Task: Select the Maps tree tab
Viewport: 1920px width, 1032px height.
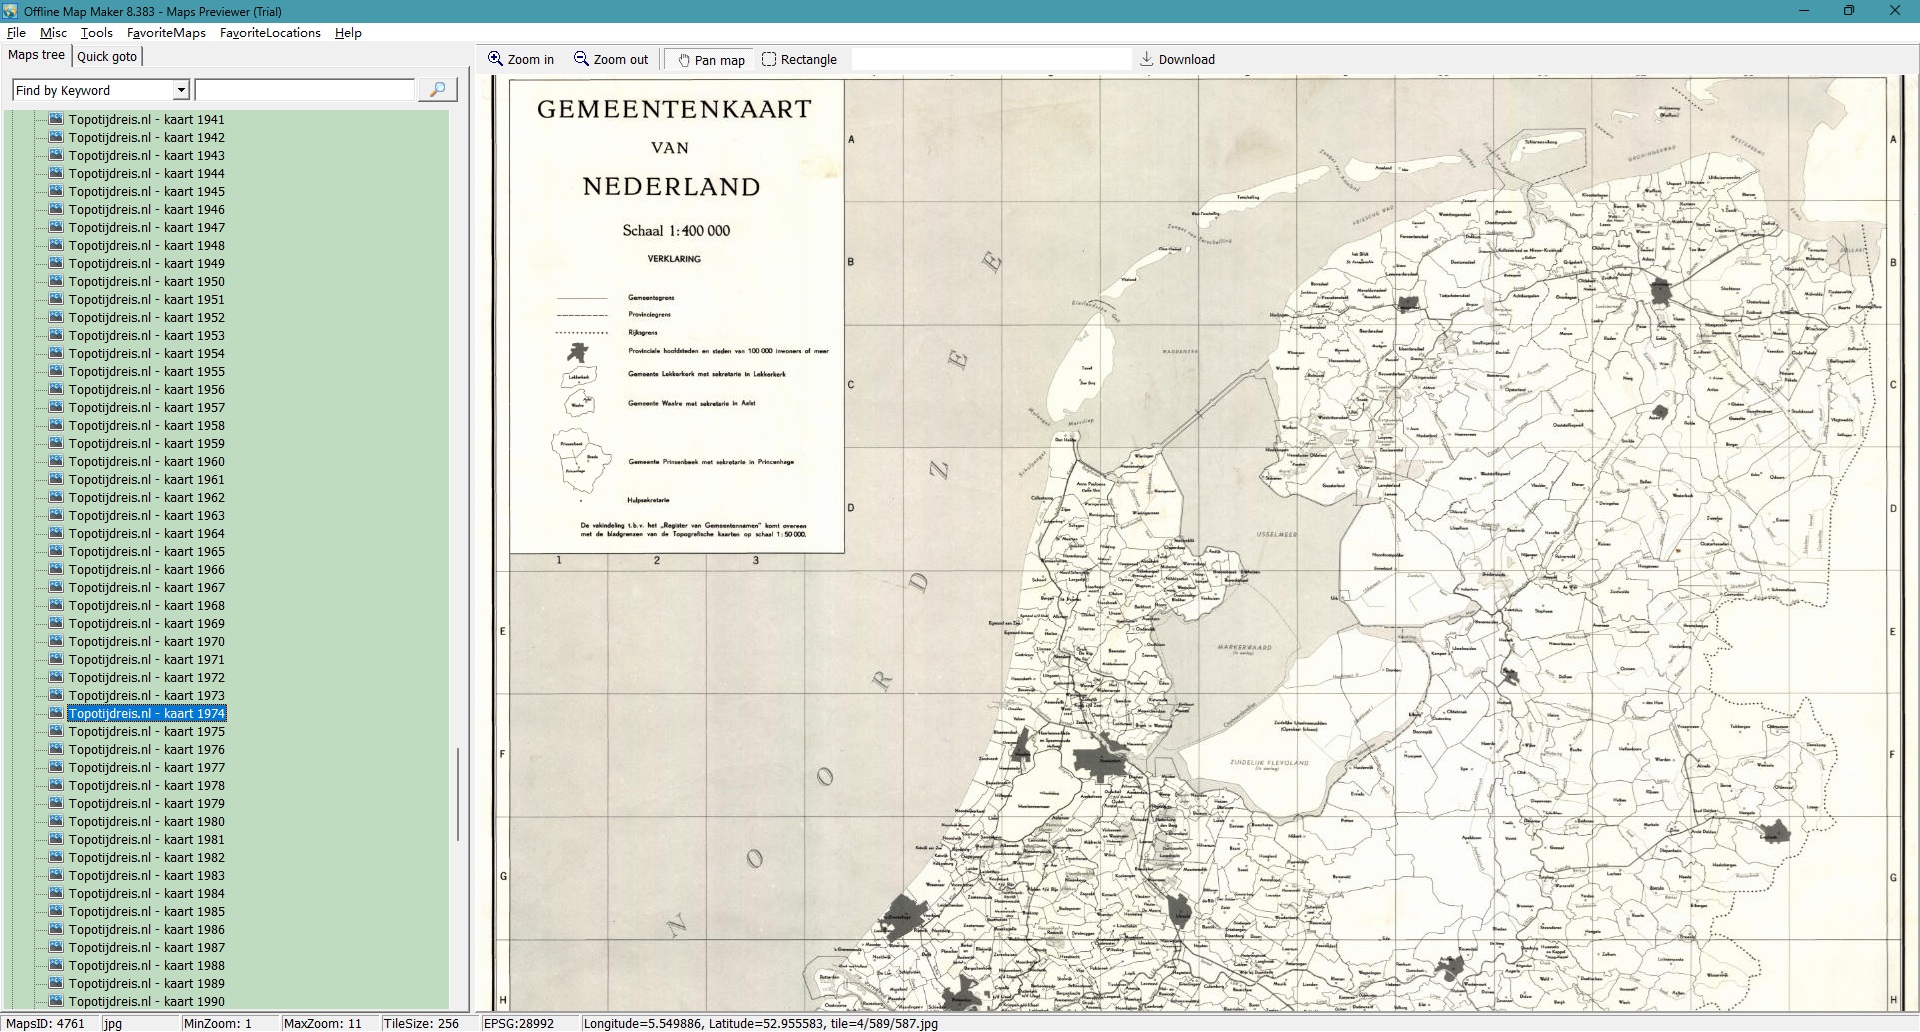Action: pyautogui.click(x=37, y=55)
